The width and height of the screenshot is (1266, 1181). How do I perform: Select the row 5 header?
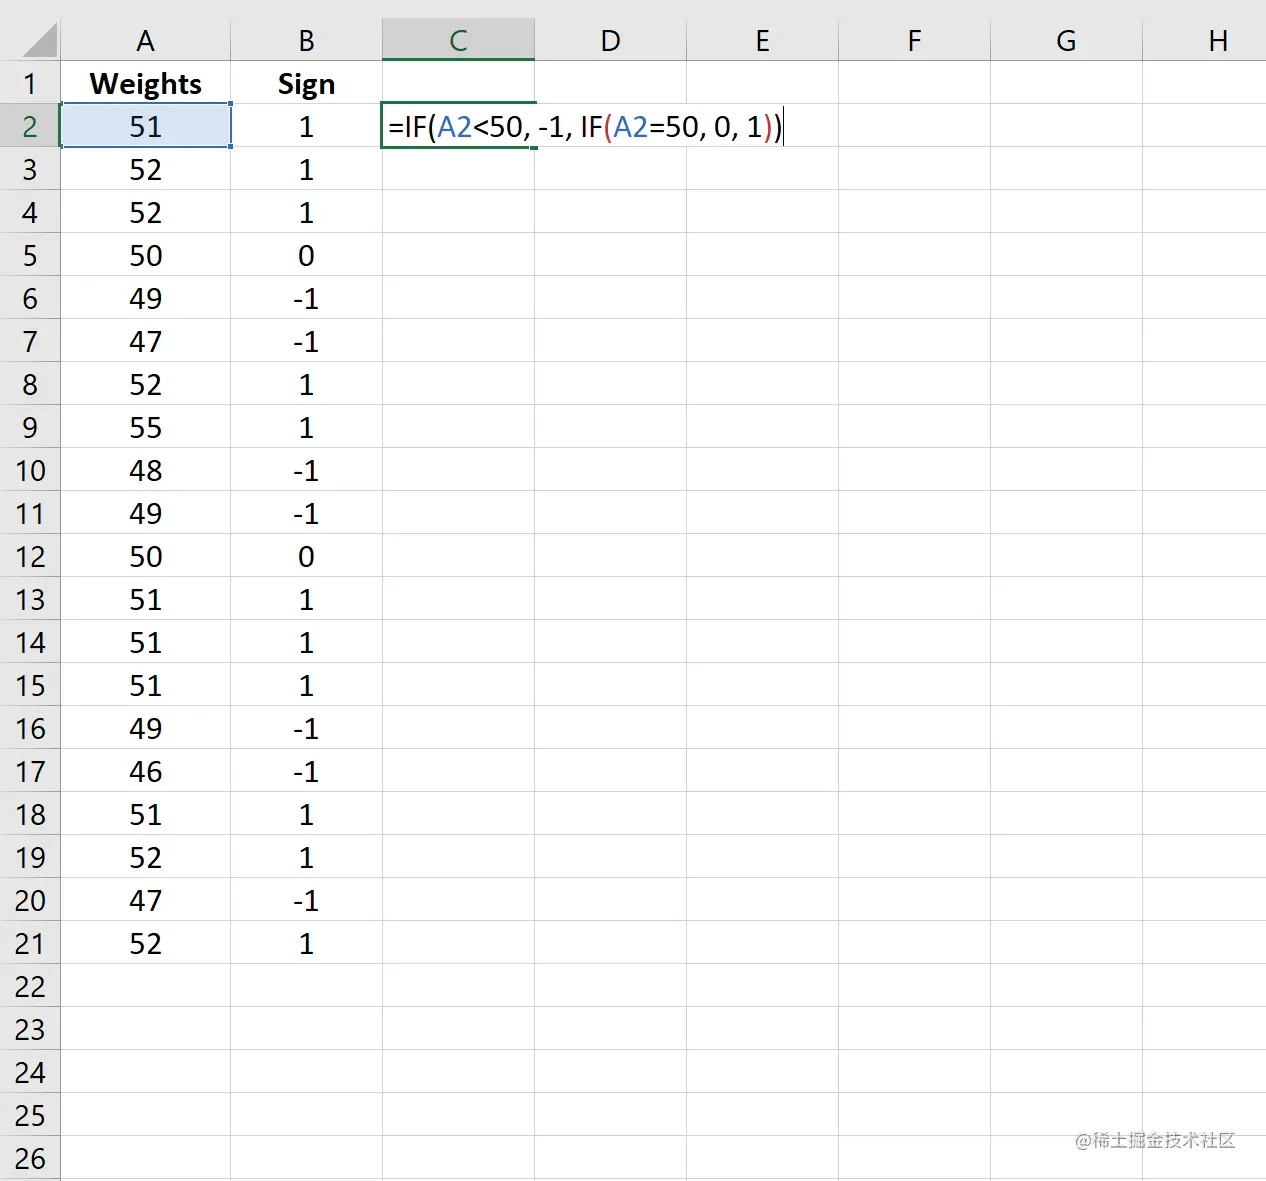point(30,255)
